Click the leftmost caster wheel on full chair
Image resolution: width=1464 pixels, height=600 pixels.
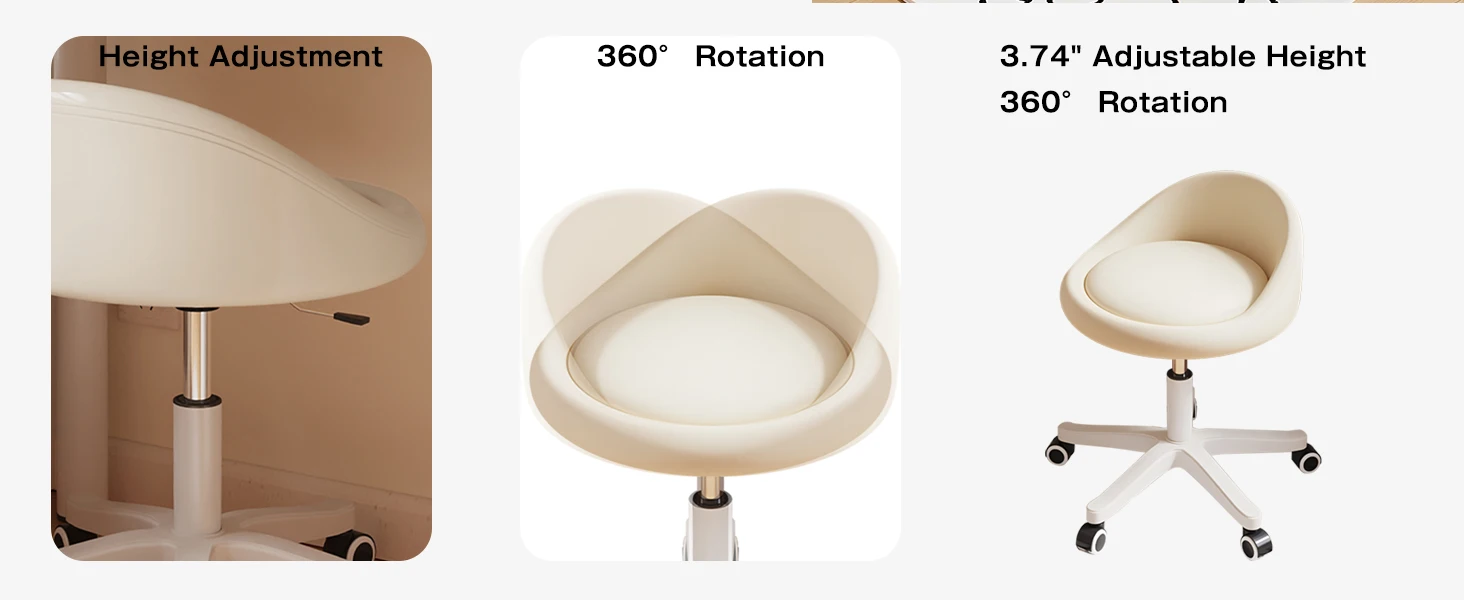pos(1058,452)
